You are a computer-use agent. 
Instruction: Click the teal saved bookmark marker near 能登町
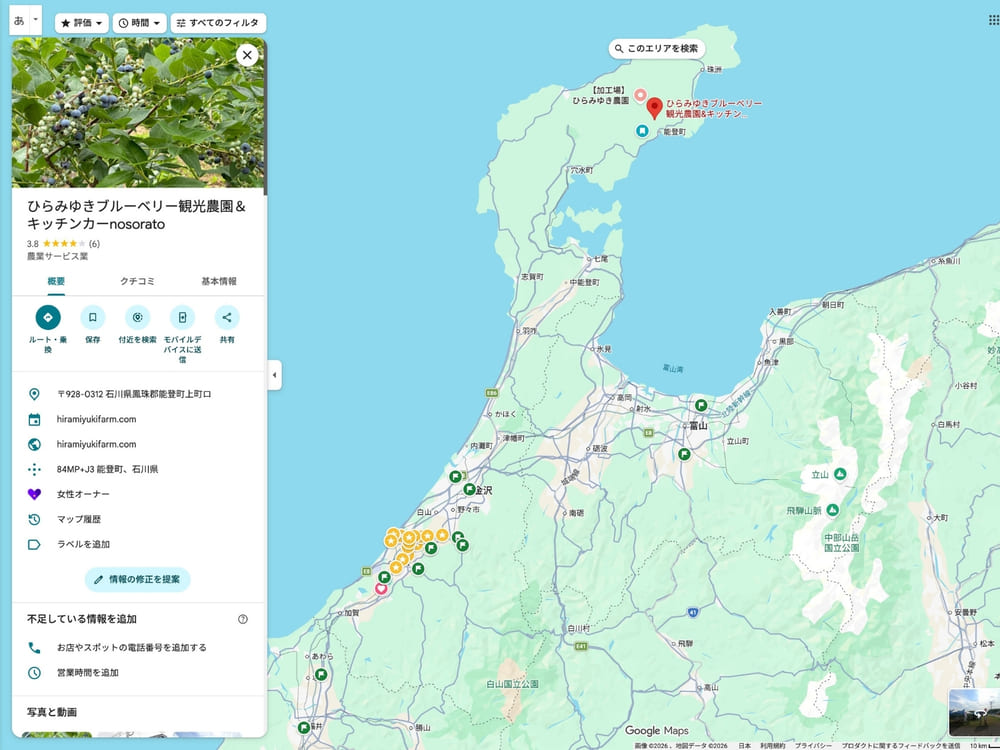coord(642,131)
